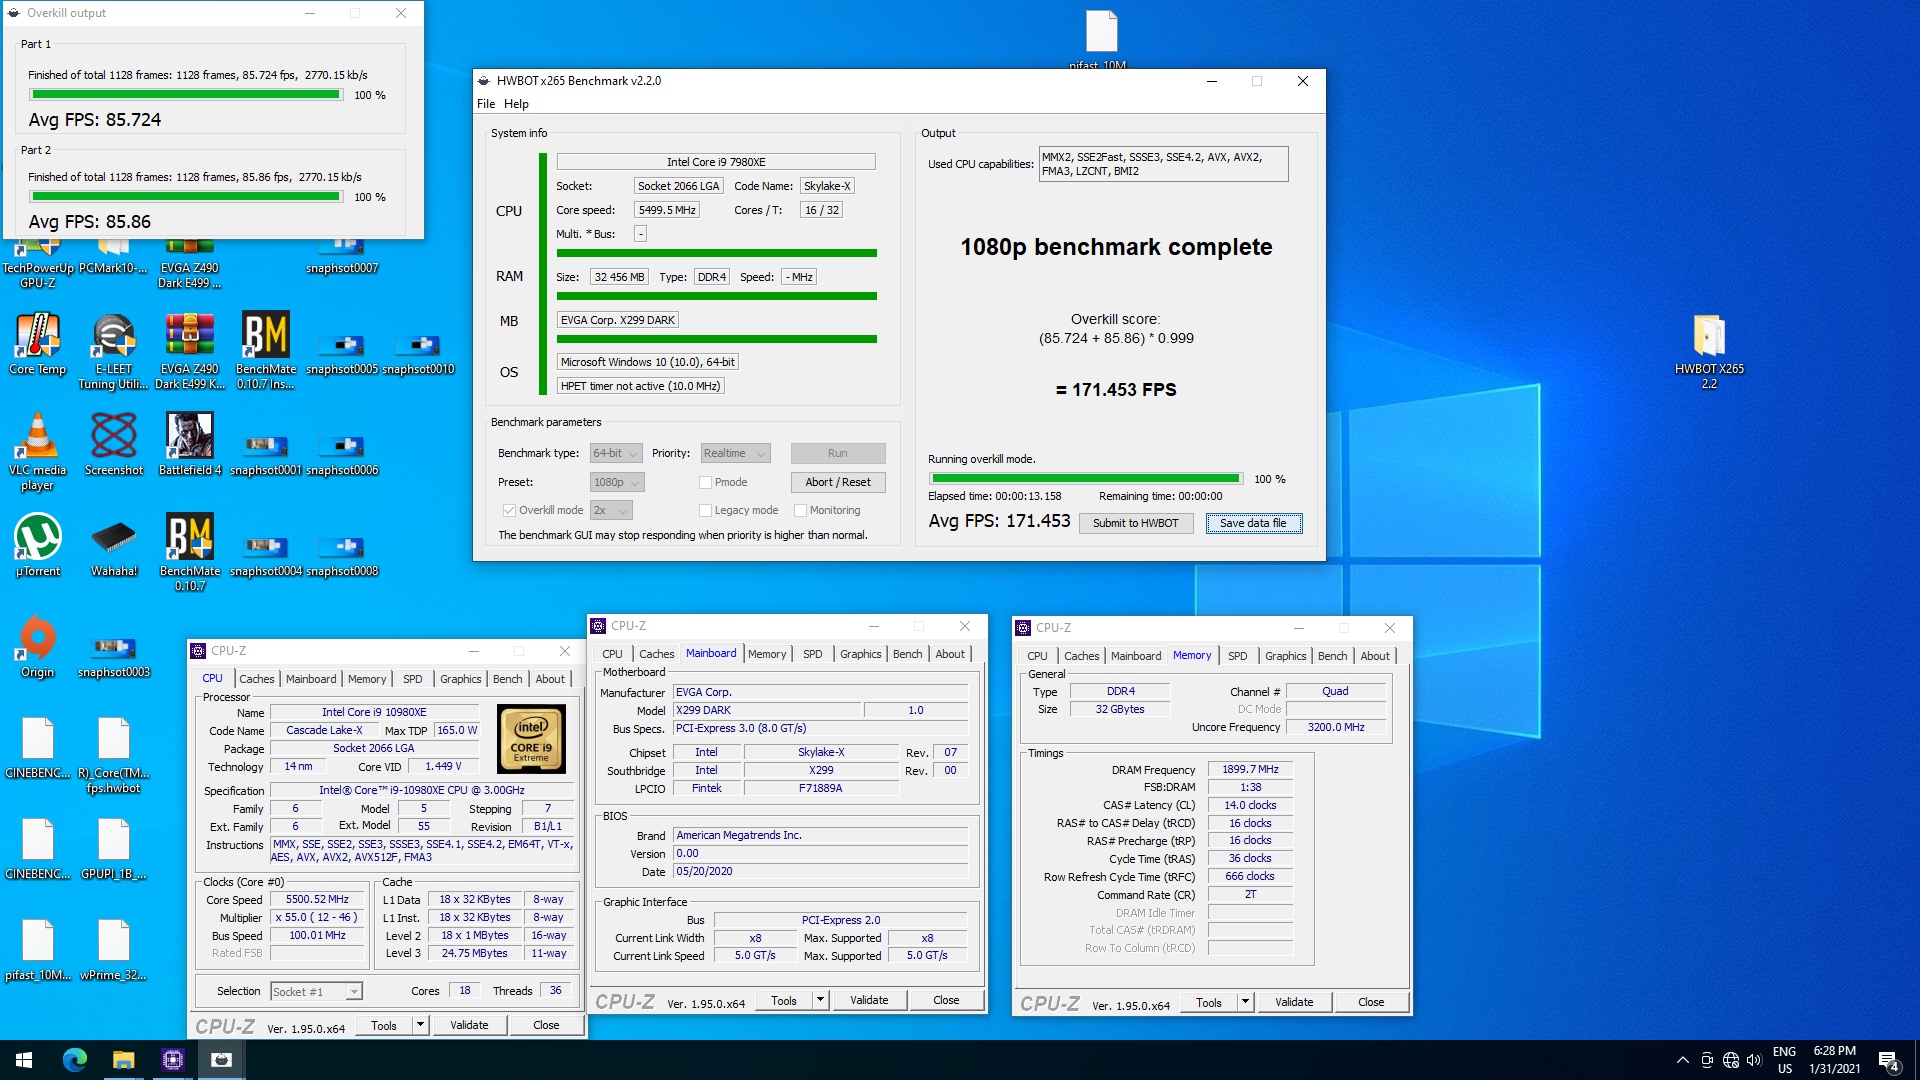Open the Overkill mode 2x dropdown
Viewport: 1920px width, 1080px height.
point(611,510)
